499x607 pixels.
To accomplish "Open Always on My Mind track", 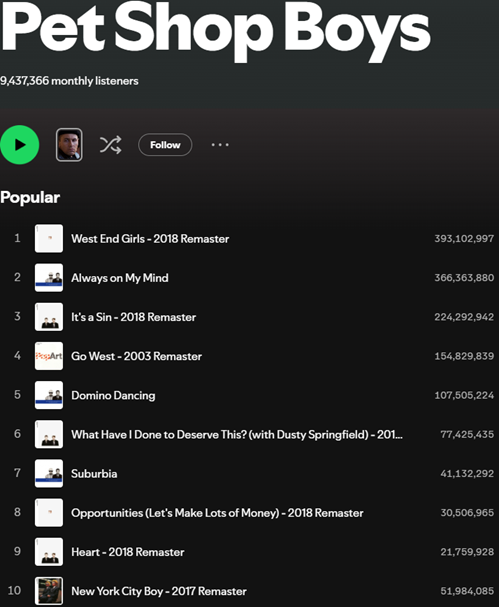I will pos(120,278).
